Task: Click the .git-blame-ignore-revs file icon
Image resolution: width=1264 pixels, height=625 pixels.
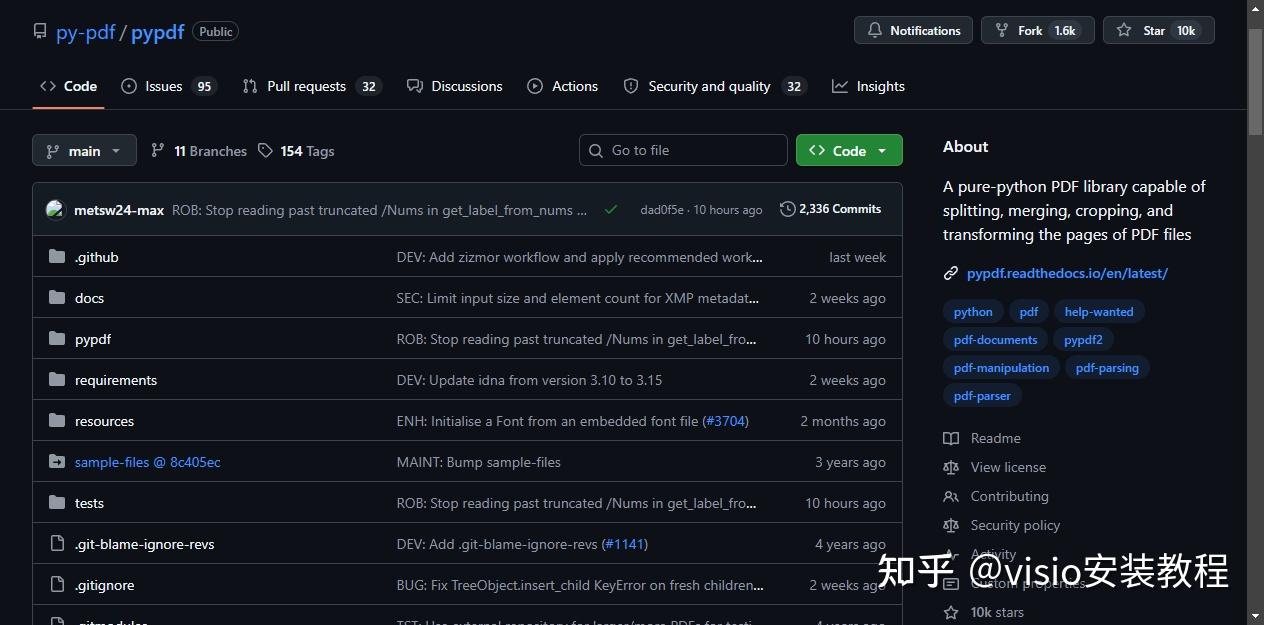Action: pos(57,544)
